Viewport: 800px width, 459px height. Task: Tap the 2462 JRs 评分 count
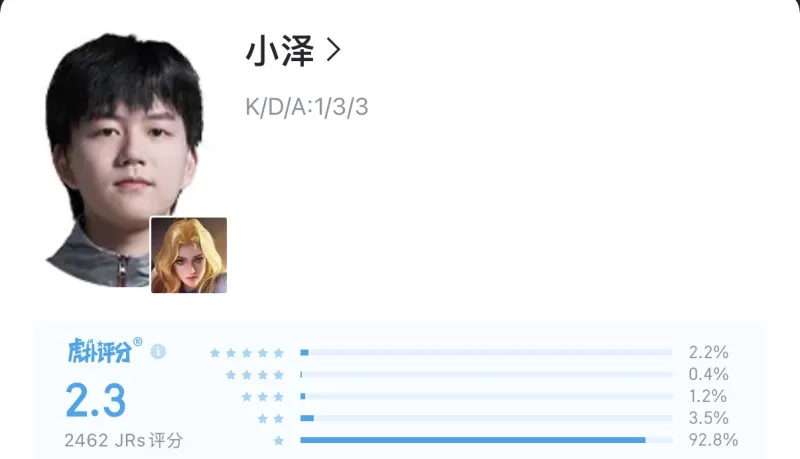coord(123,440)
